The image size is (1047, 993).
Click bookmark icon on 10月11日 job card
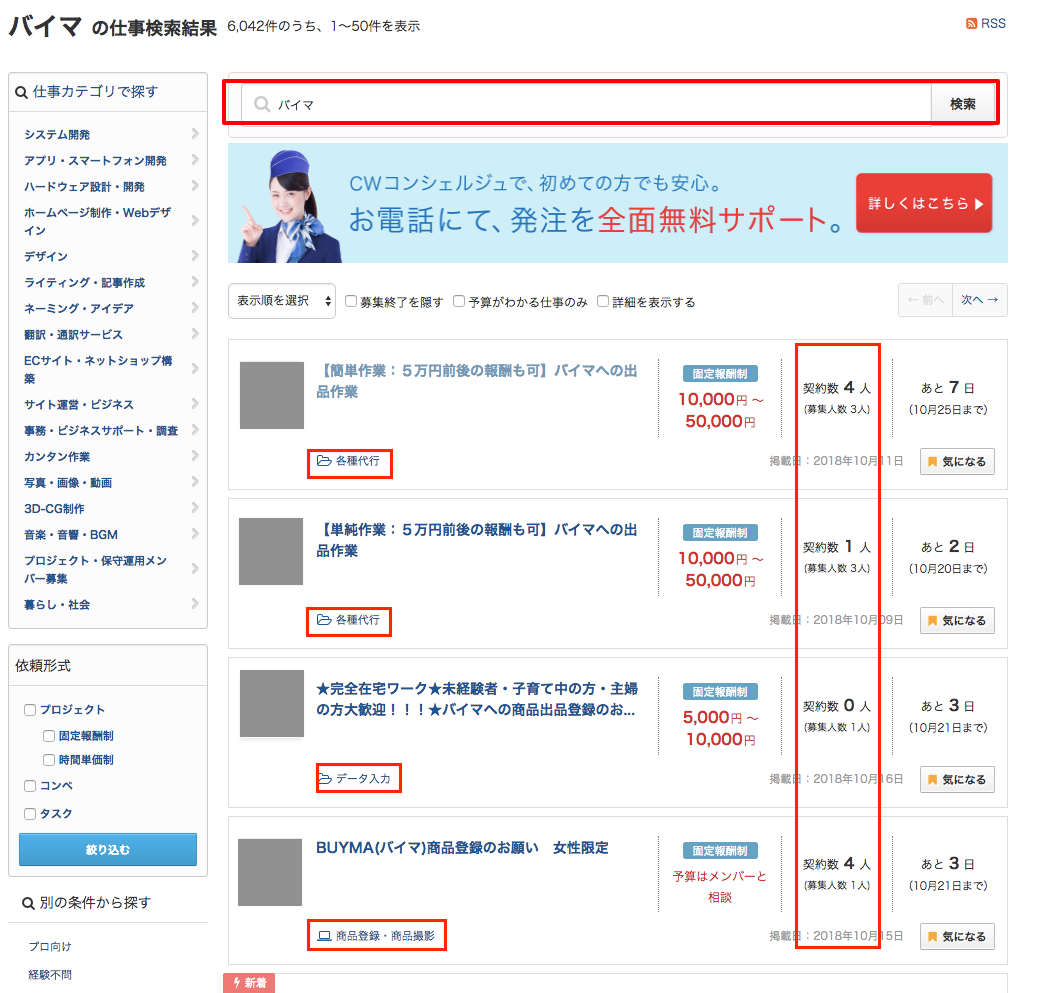(x=932, y=461)
